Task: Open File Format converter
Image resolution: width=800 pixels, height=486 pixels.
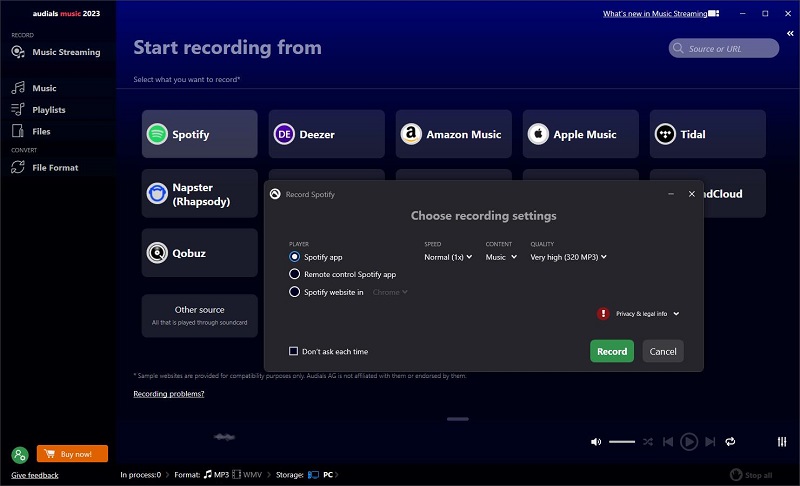Action: coord(45,167)
